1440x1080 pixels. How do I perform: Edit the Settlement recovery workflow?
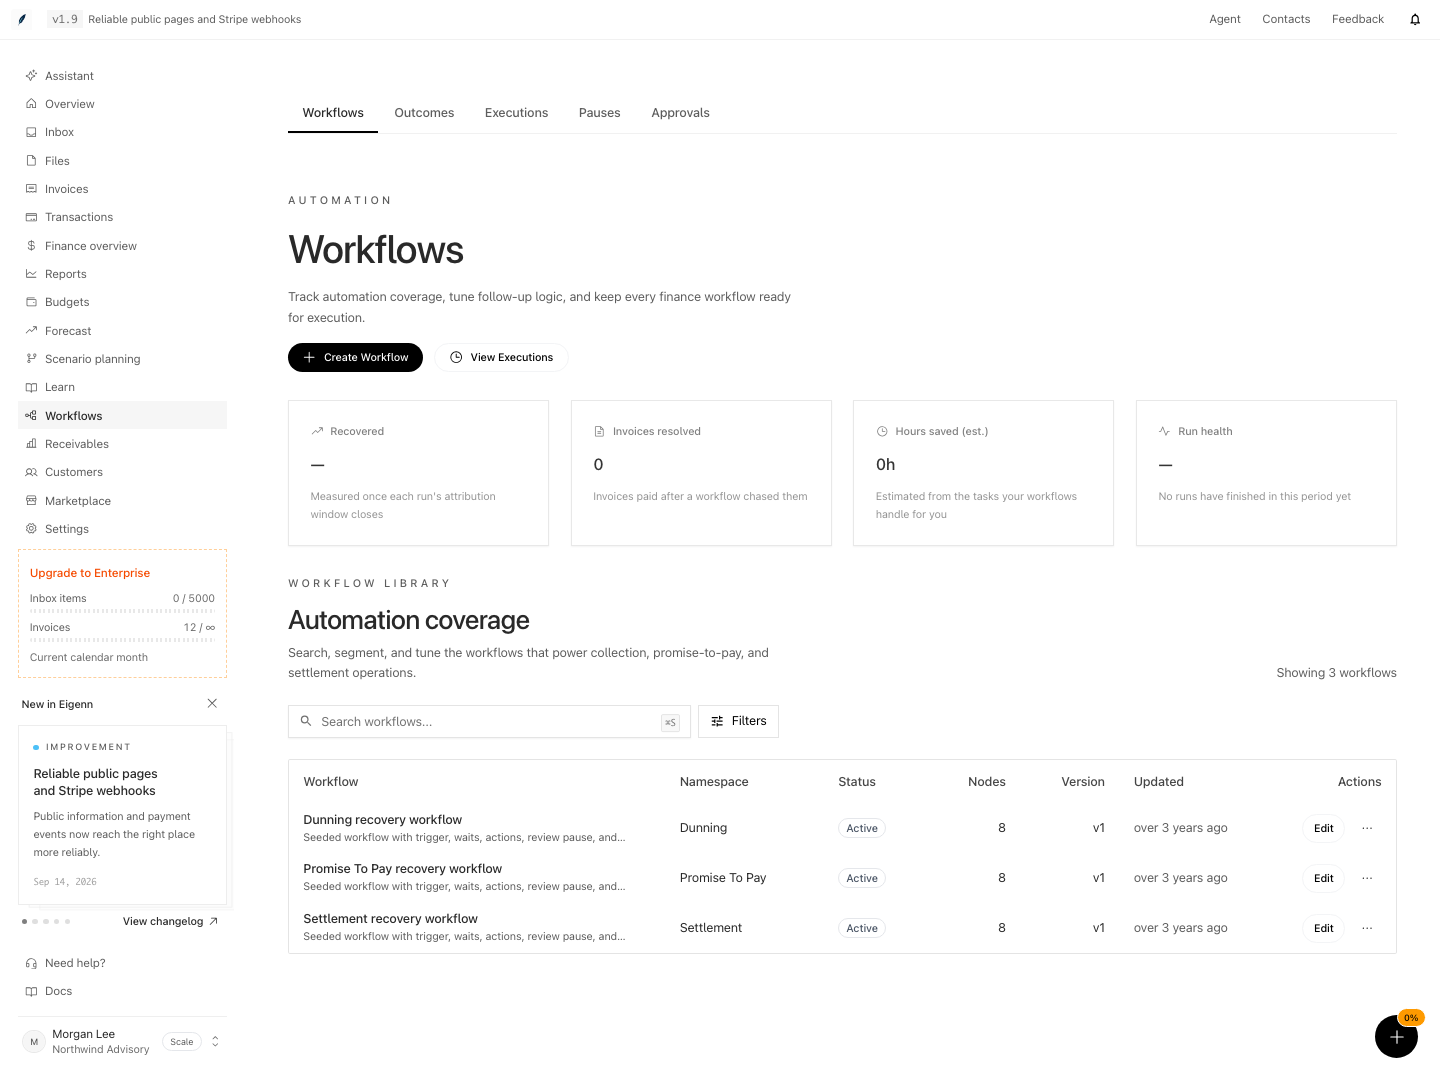[1323, 928]
